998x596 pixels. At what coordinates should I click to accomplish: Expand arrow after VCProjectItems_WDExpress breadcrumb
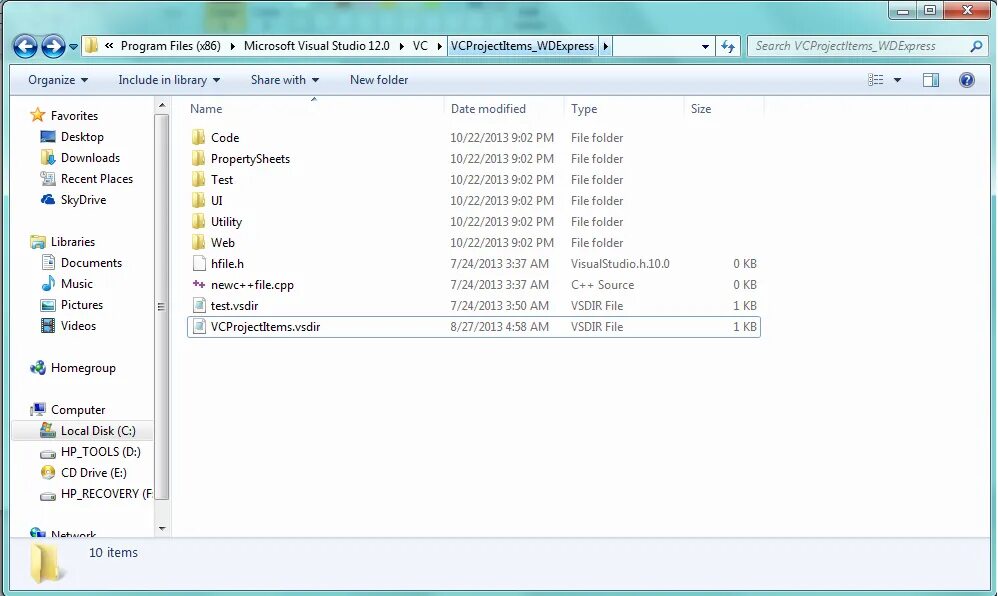point(605,46)
